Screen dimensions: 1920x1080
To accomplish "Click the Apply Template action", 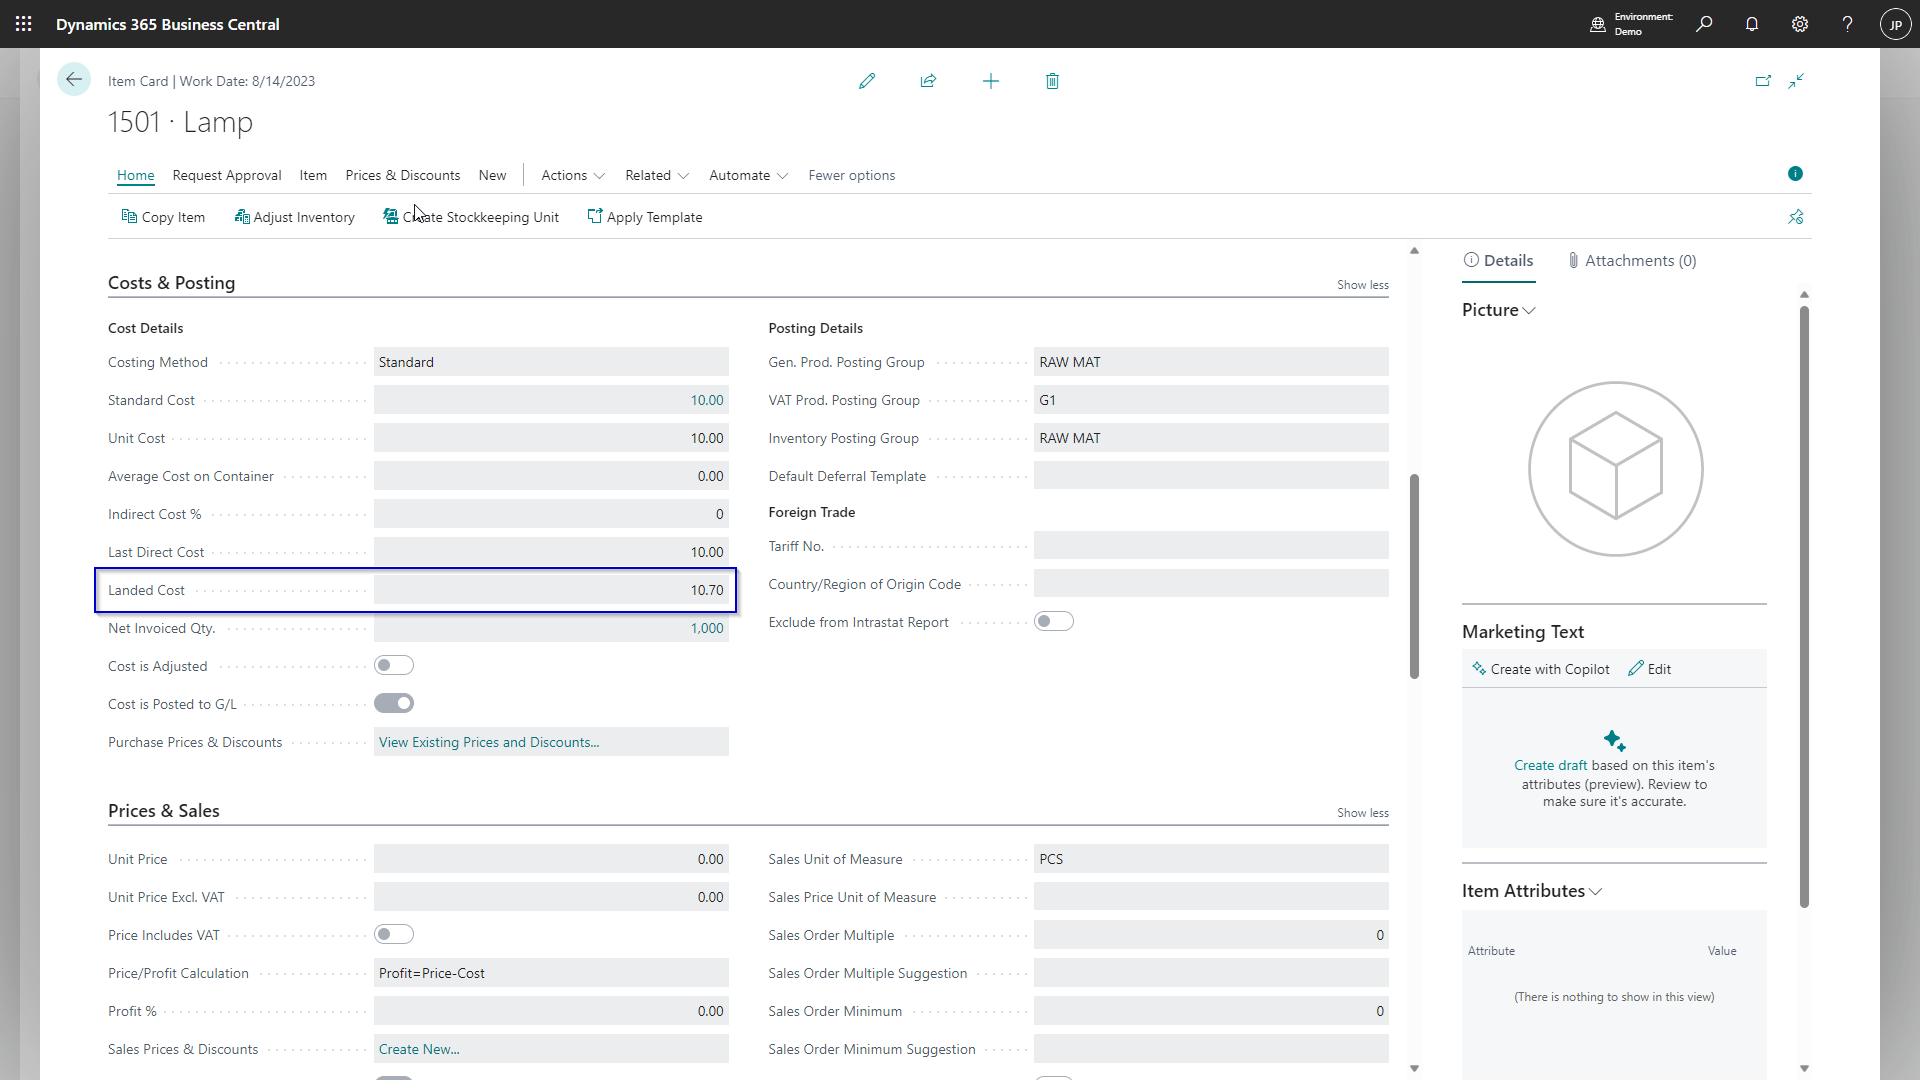I will [x=645, y=217].
